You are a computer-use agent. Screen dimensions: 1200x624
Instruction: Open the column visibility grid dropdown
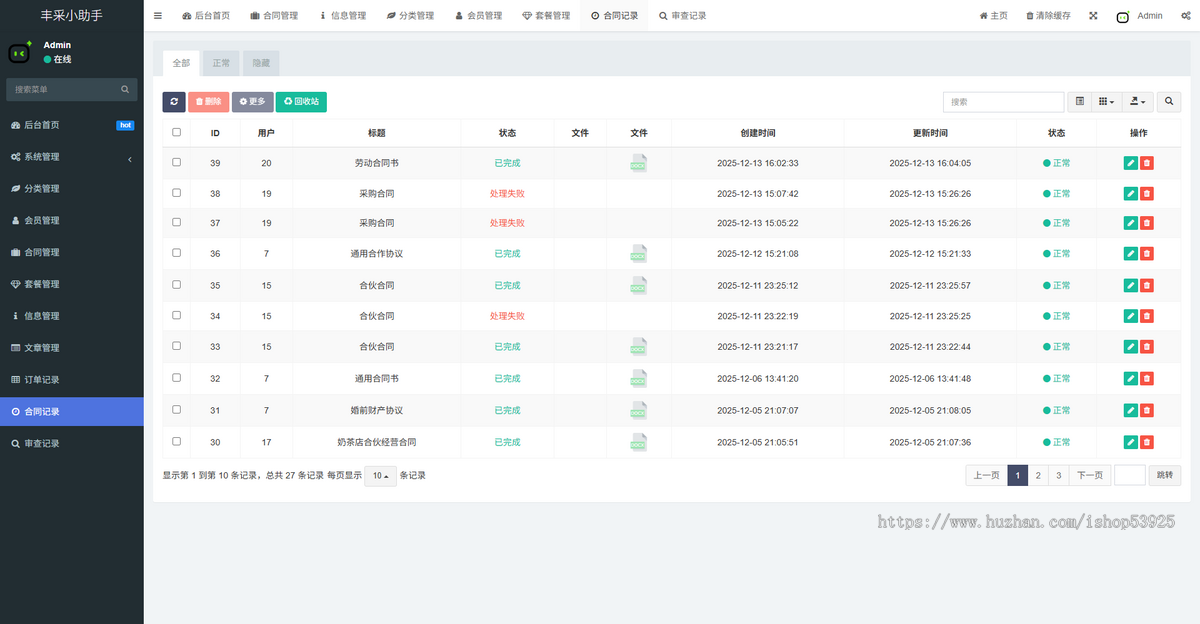(1105, 102)
